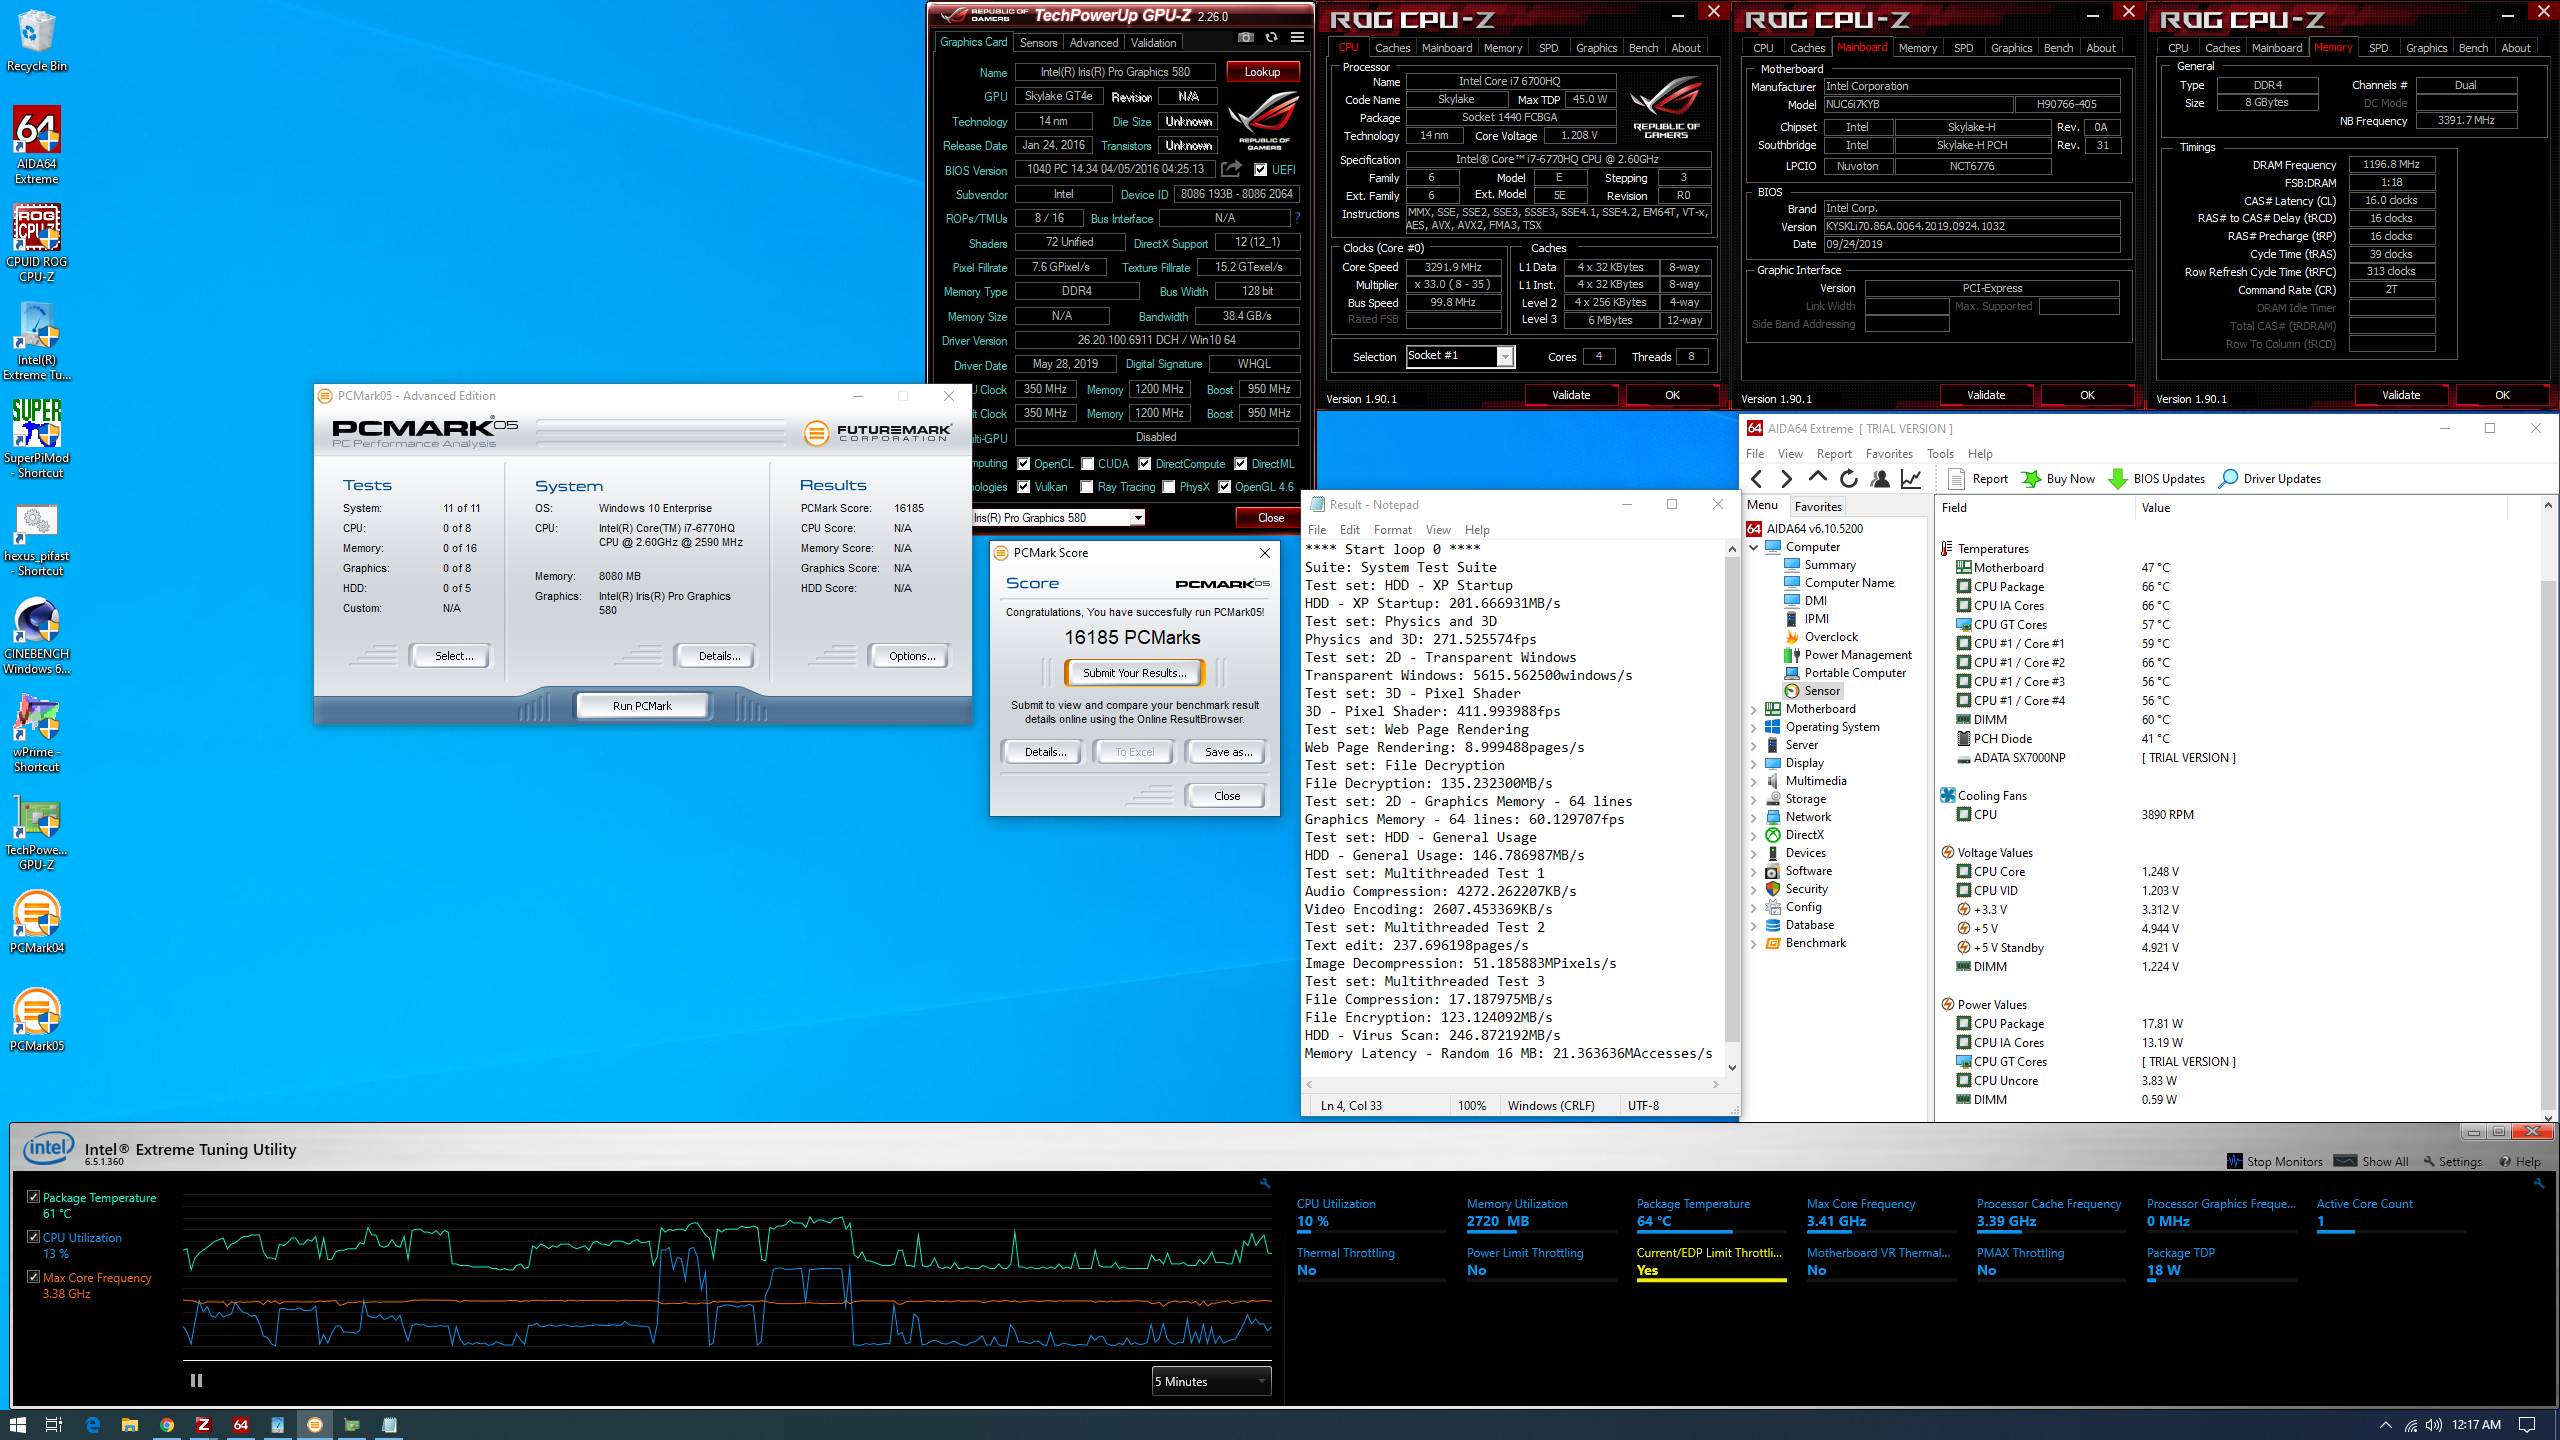Uncheck Package Temperature in Intel XTU
The height and width of the screenshot is (1440, 2560).
click(x=33, y=1197)
